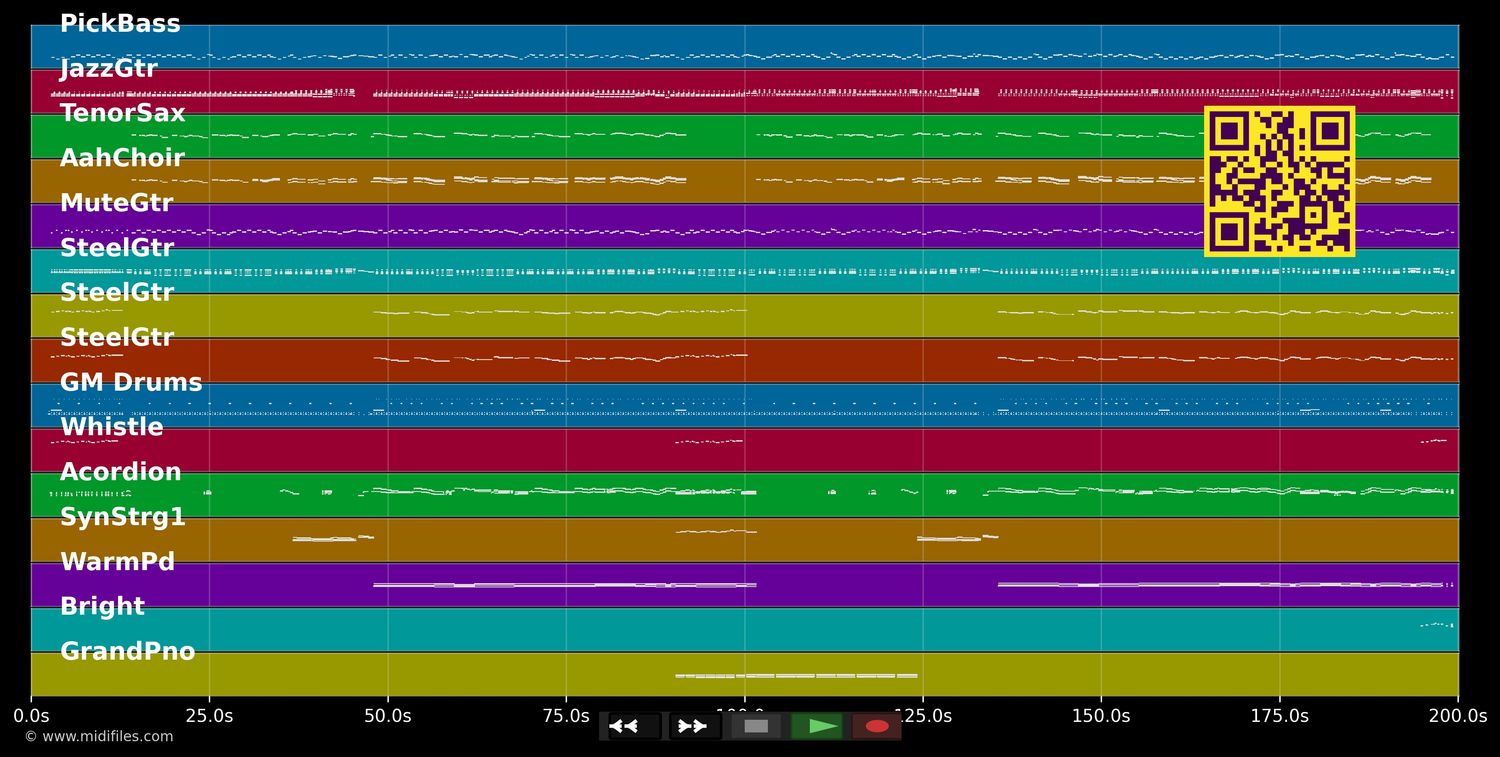
Task: Click the GrandPno track label
Action: point(127,652)
